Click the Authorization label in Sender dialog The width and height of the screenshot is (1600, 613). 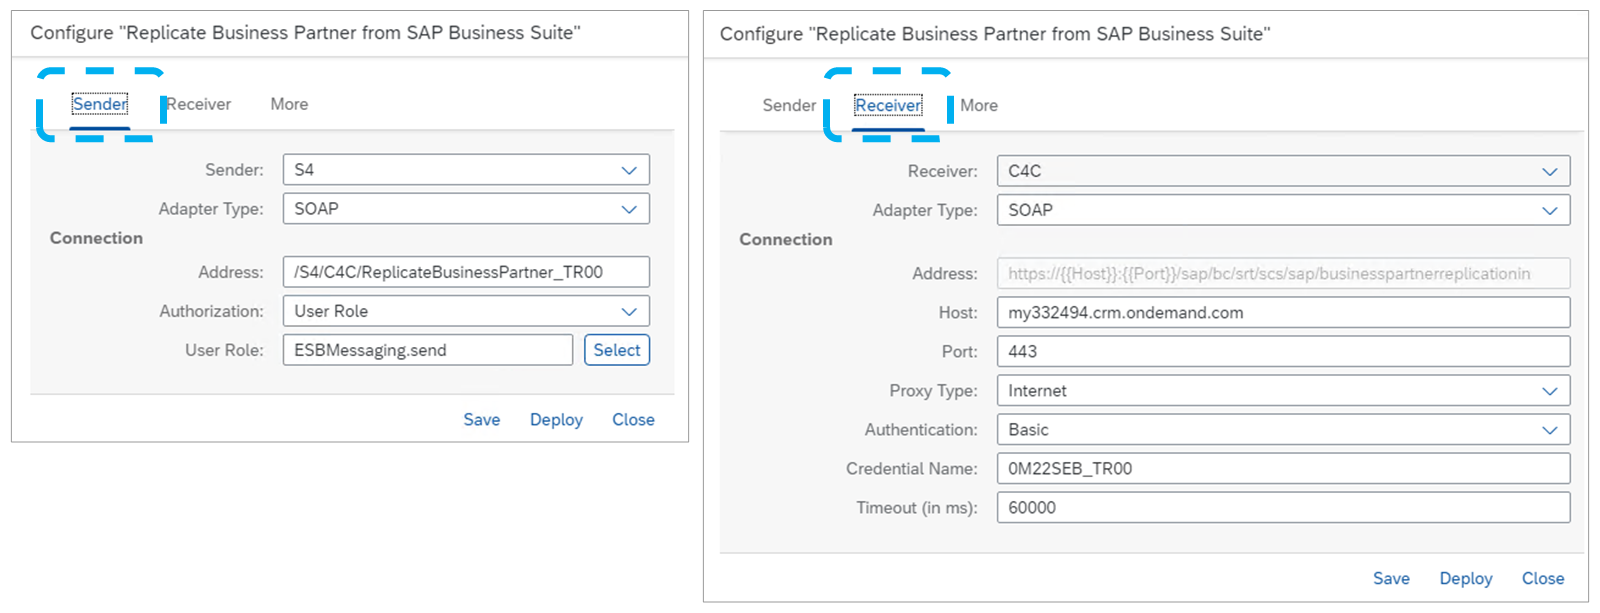click(x=212, y=311)
